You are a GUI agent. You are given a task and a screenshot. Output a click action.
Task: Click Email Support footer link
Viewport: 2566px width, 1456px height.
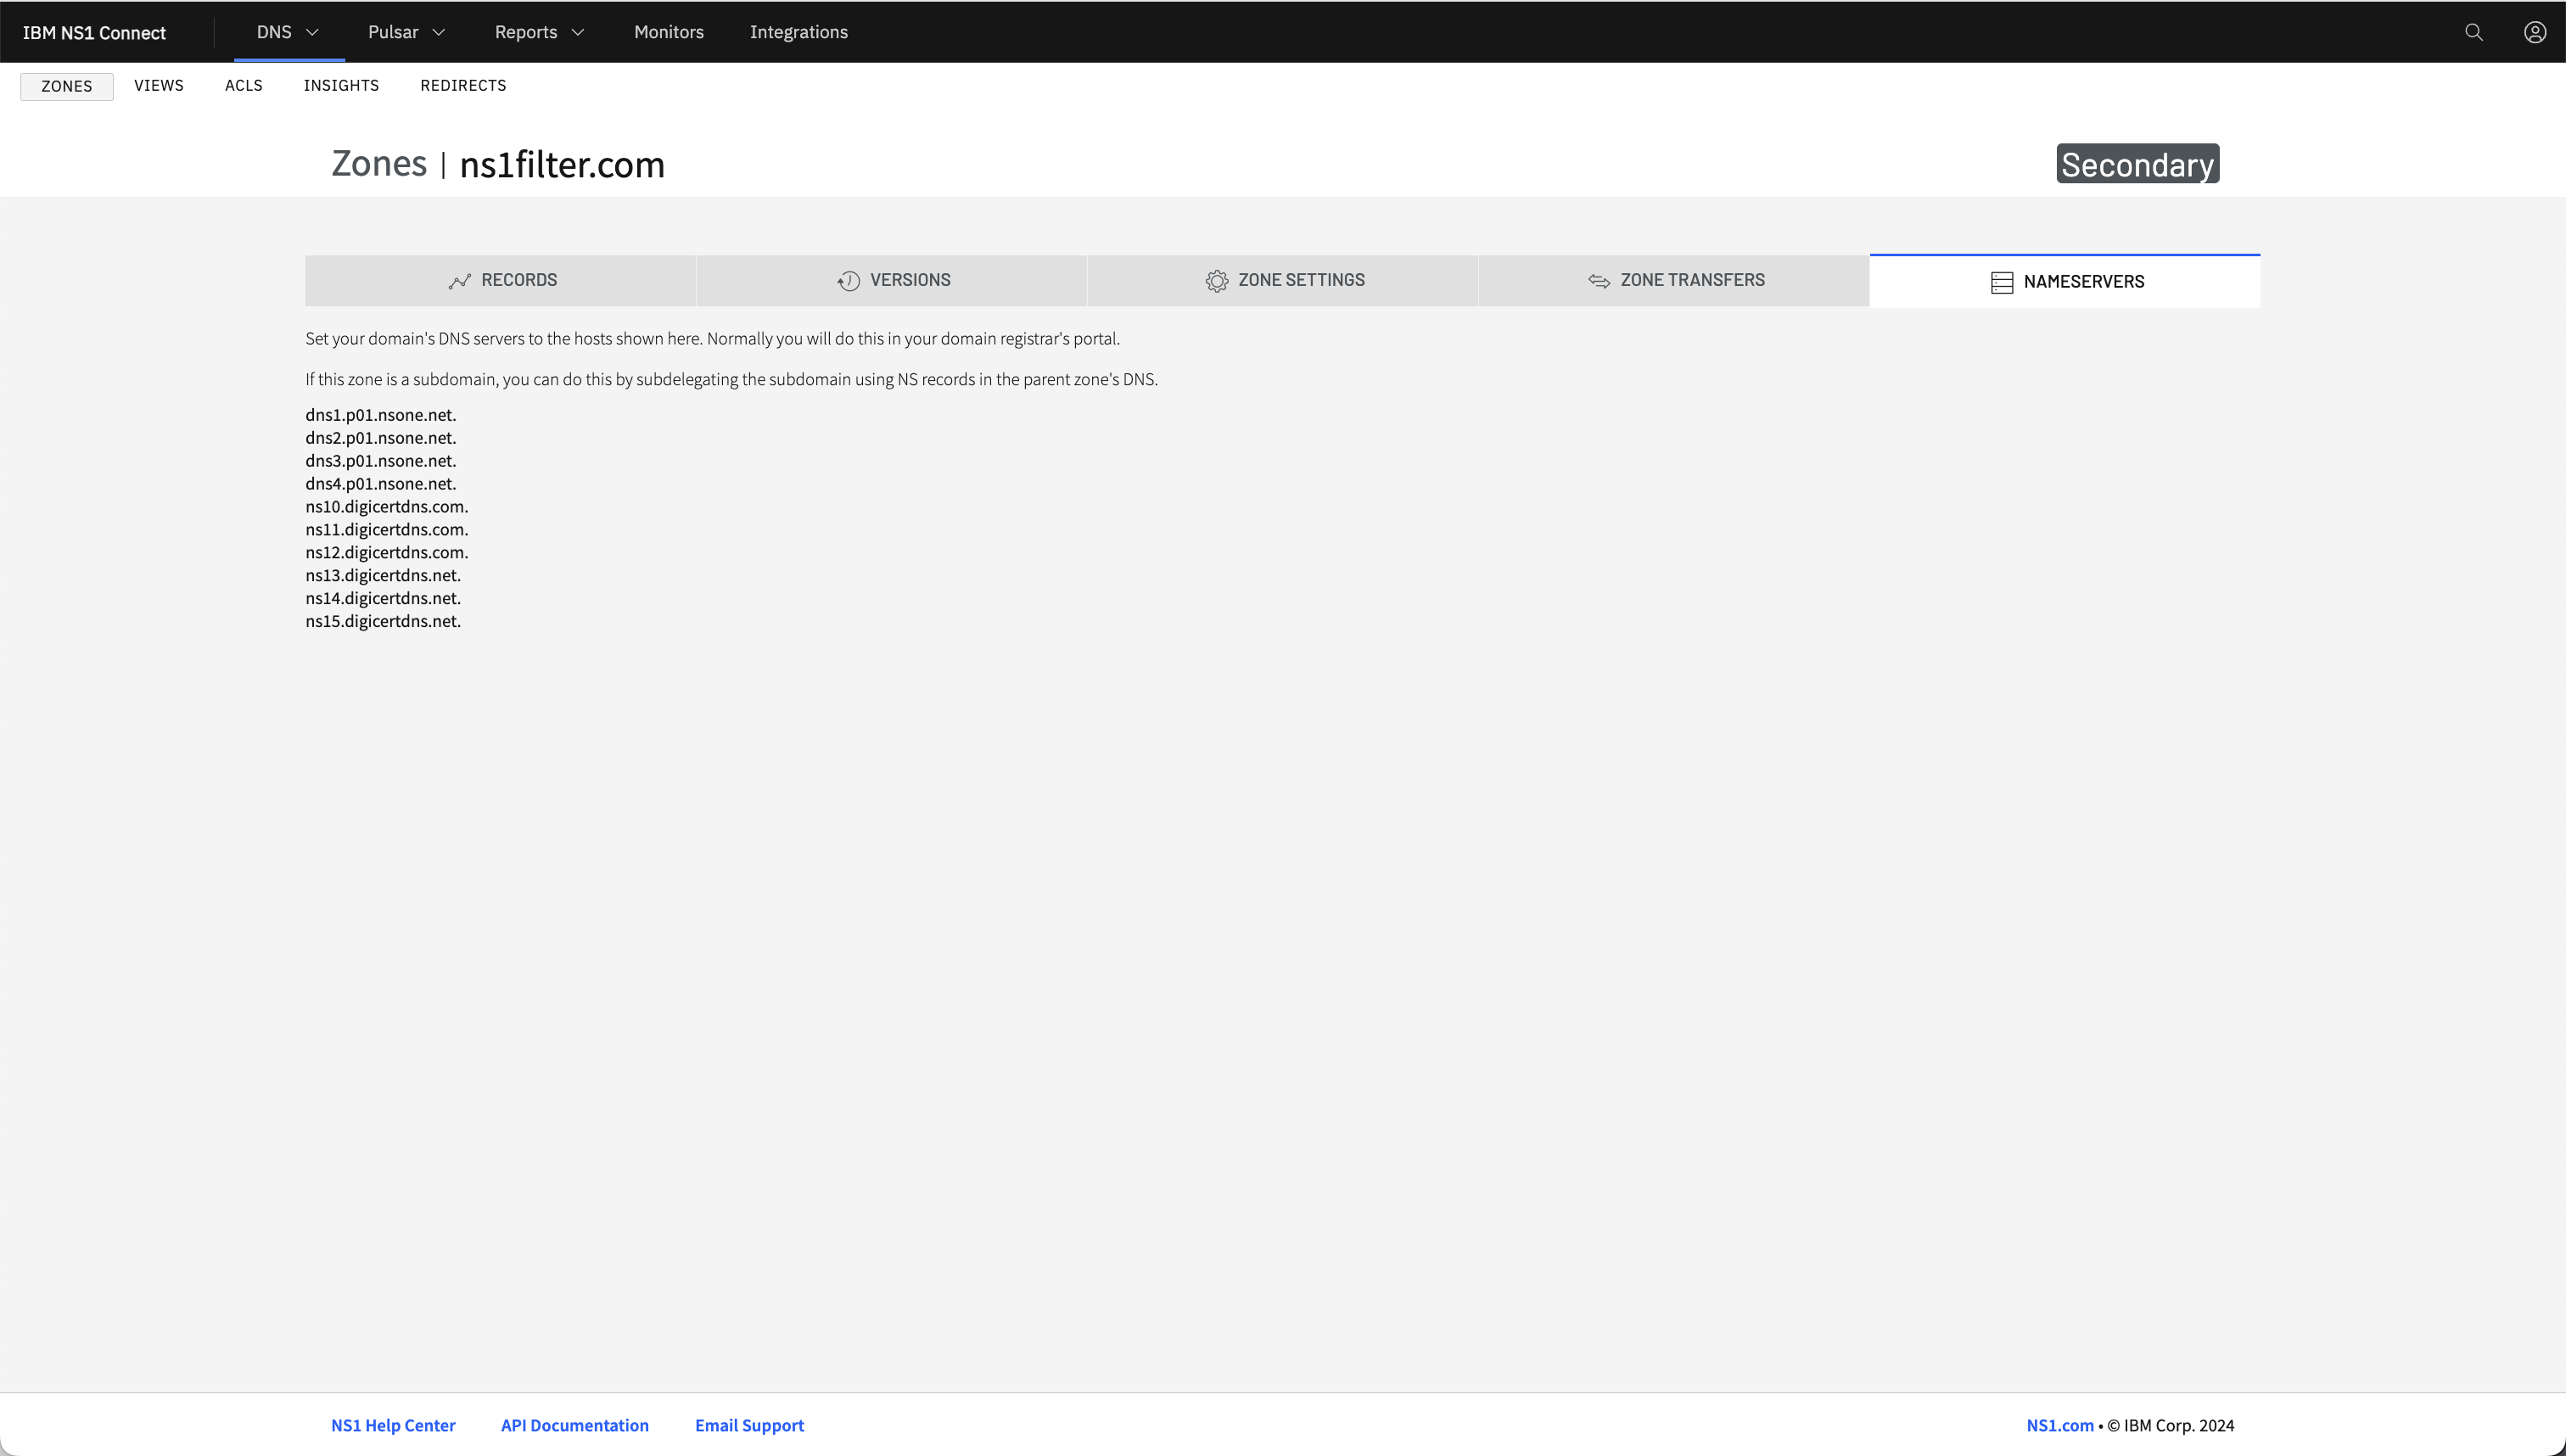pyautogui.click(x=749, y=1425)
